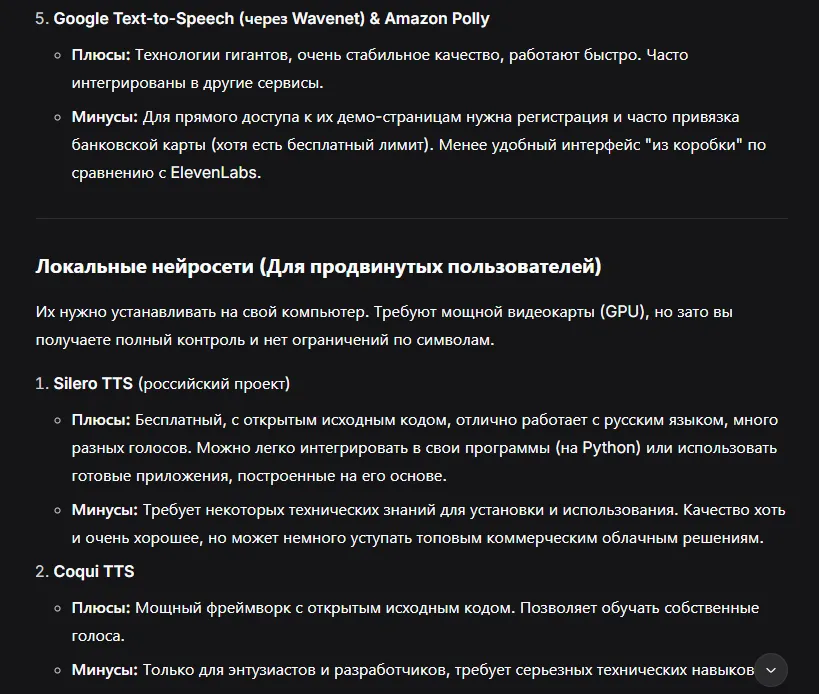
Task: Click the 'ElevenLabs' word in Минусы
Action: [214, 172]
